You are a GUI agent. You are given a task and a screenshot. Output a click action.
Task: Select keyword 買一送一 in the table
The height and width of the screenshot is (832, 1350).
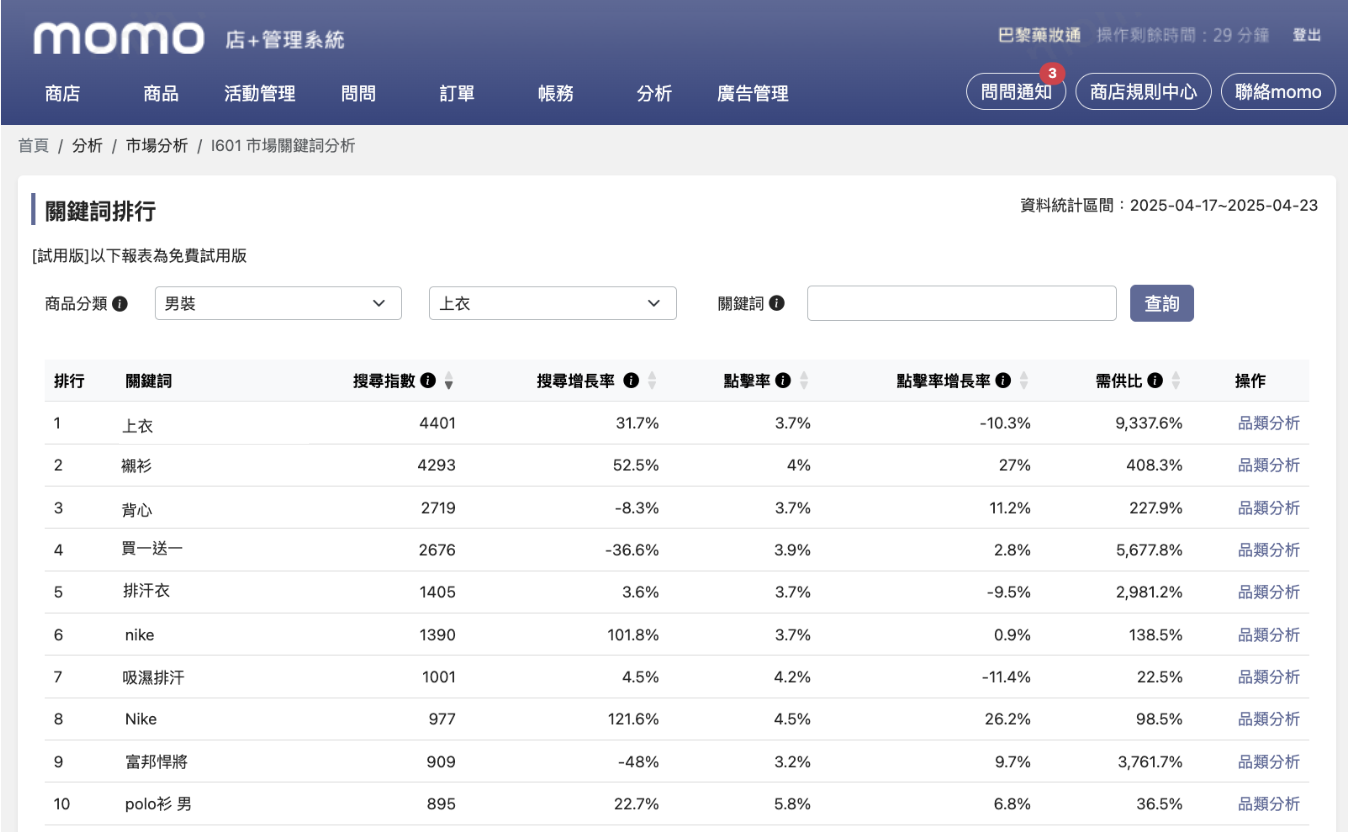[153, 550]
